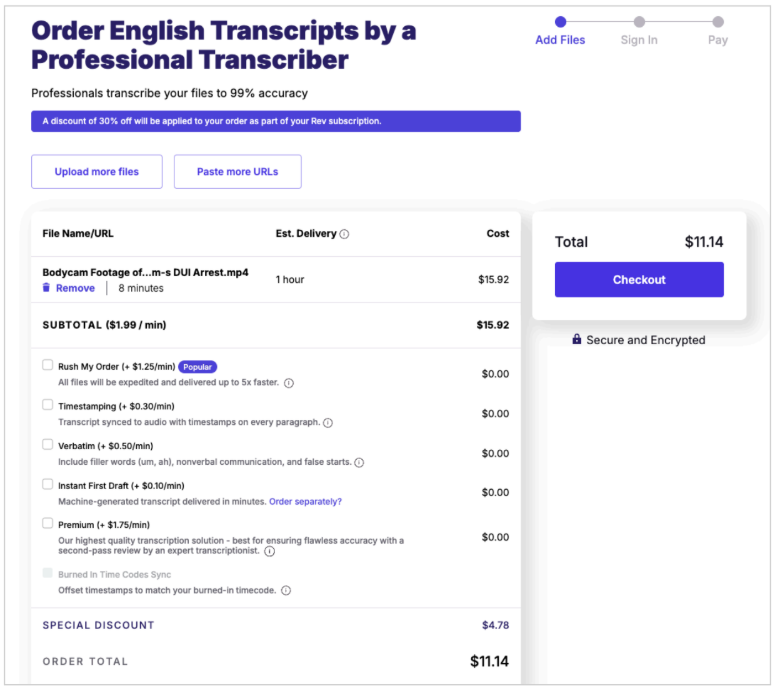
Task: Click Upload more files button
Action: click(x=97, y=172)
